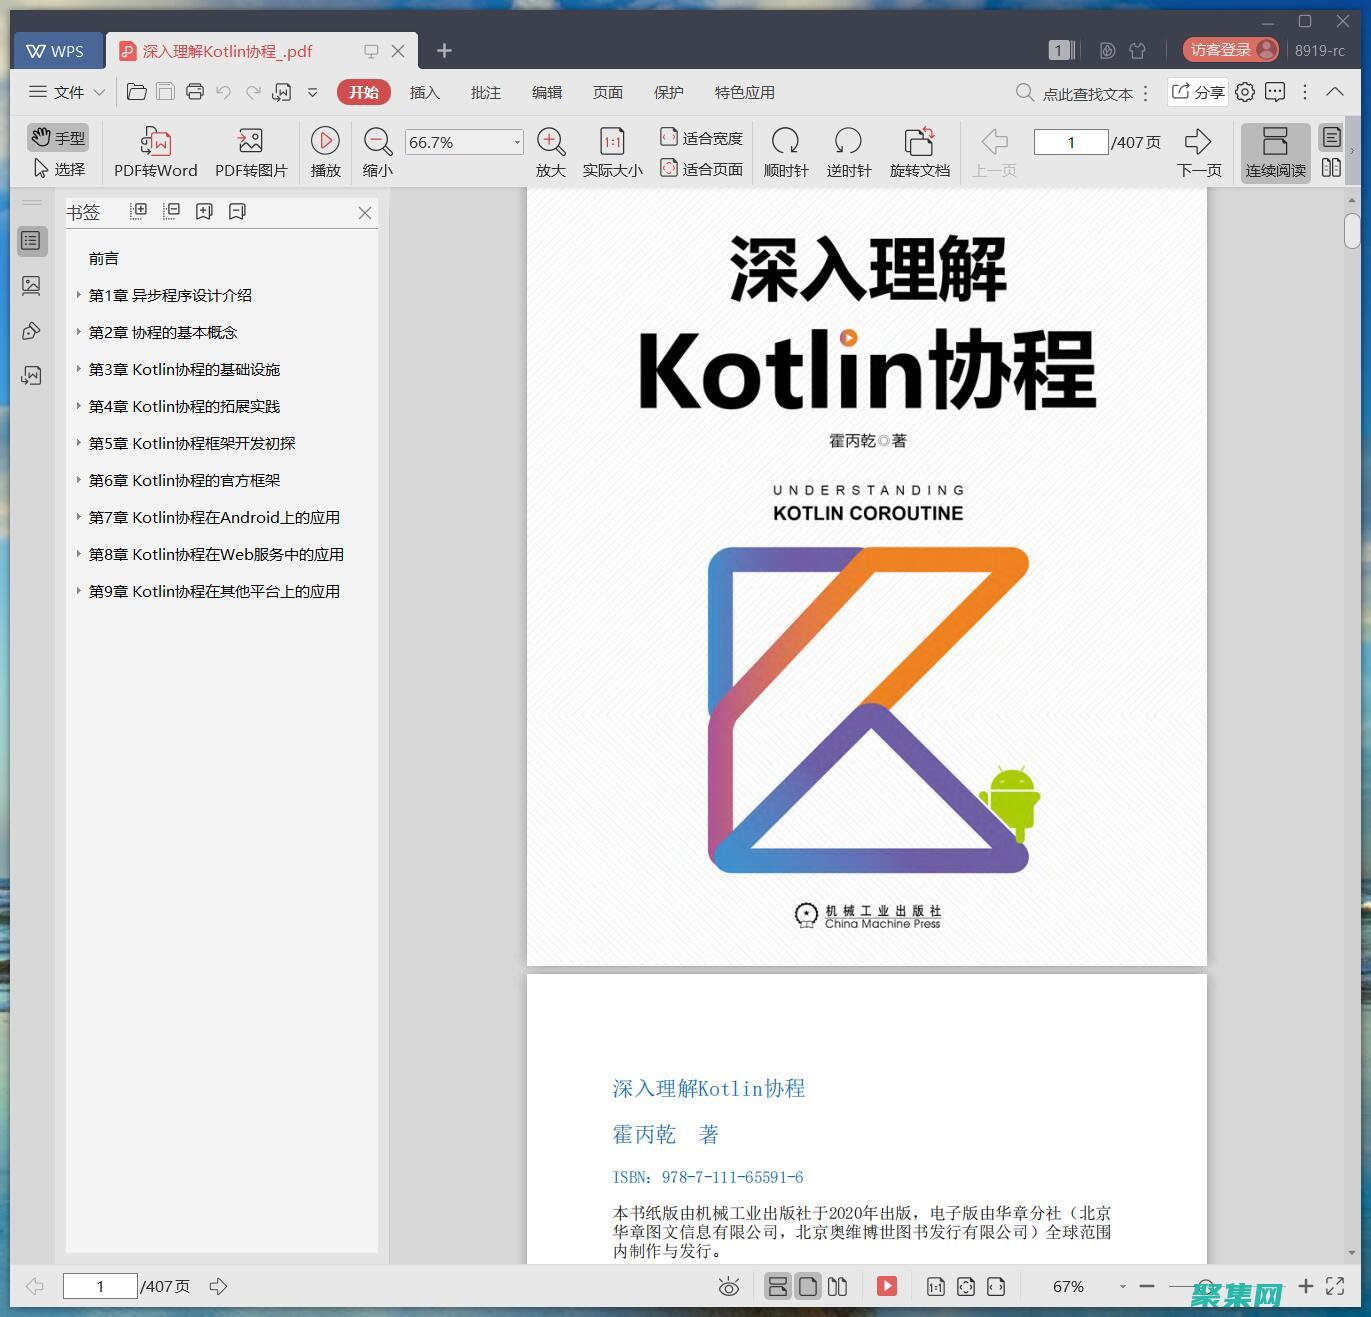
Task: Switch to the 批注 ribbon tab
Action: (x=485, y=92)
